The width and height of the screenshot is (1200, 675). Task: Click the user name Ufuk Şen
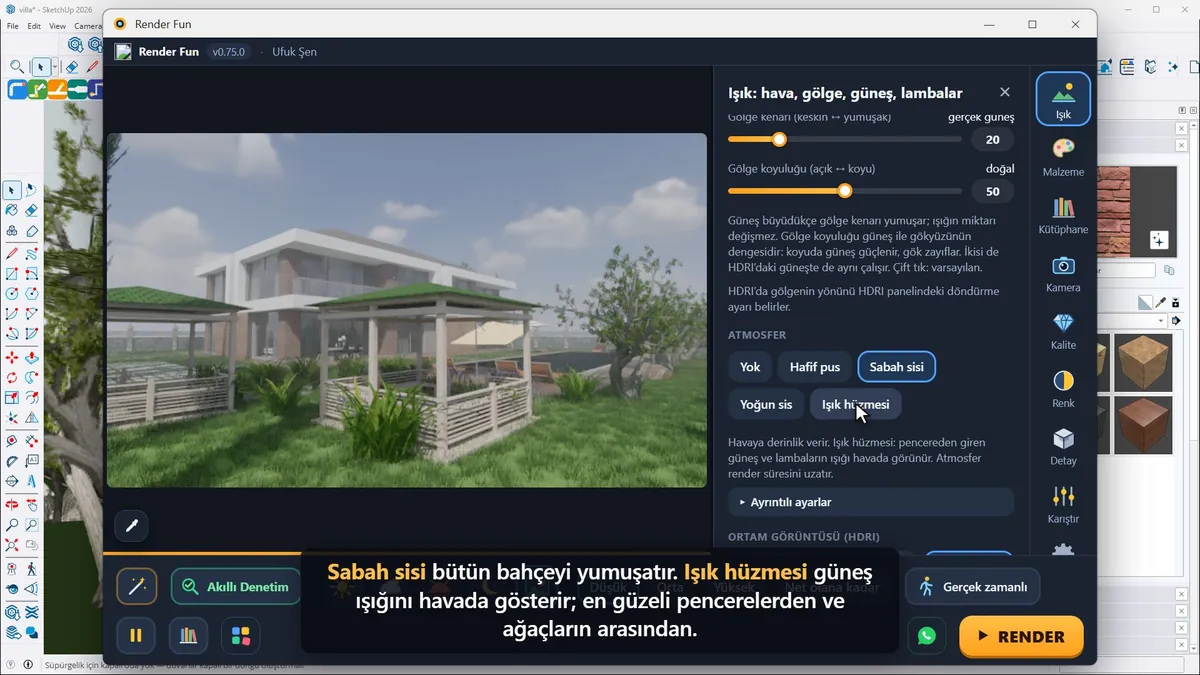(x=294, y=52)
